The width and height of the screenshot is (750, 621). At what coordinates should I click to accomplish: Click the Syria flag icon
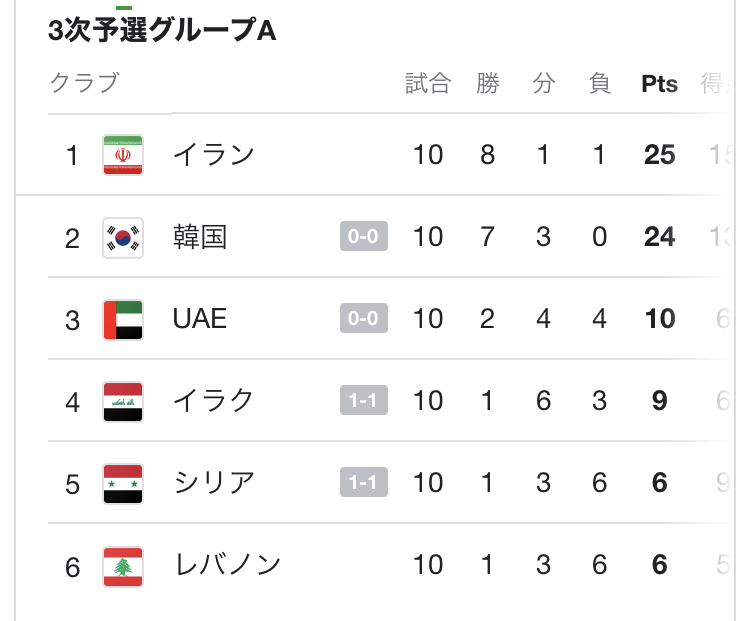pos(123,483)
